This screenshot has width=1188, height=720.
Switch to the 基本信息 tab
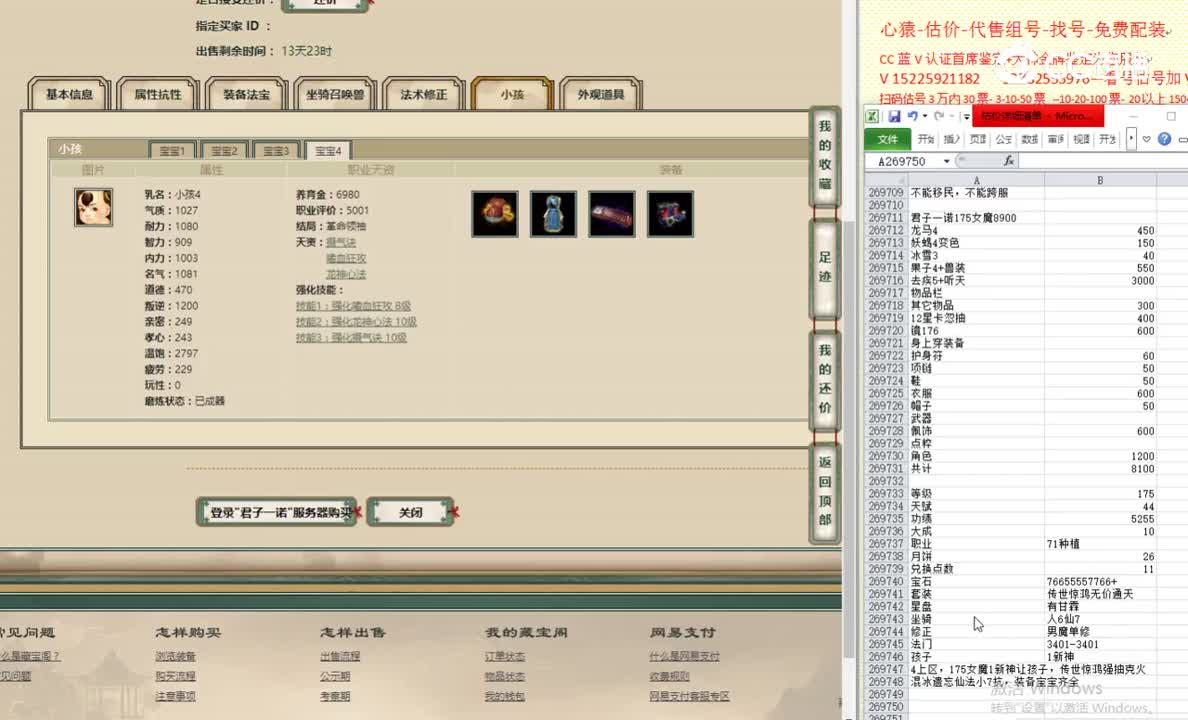coord(69,94)
